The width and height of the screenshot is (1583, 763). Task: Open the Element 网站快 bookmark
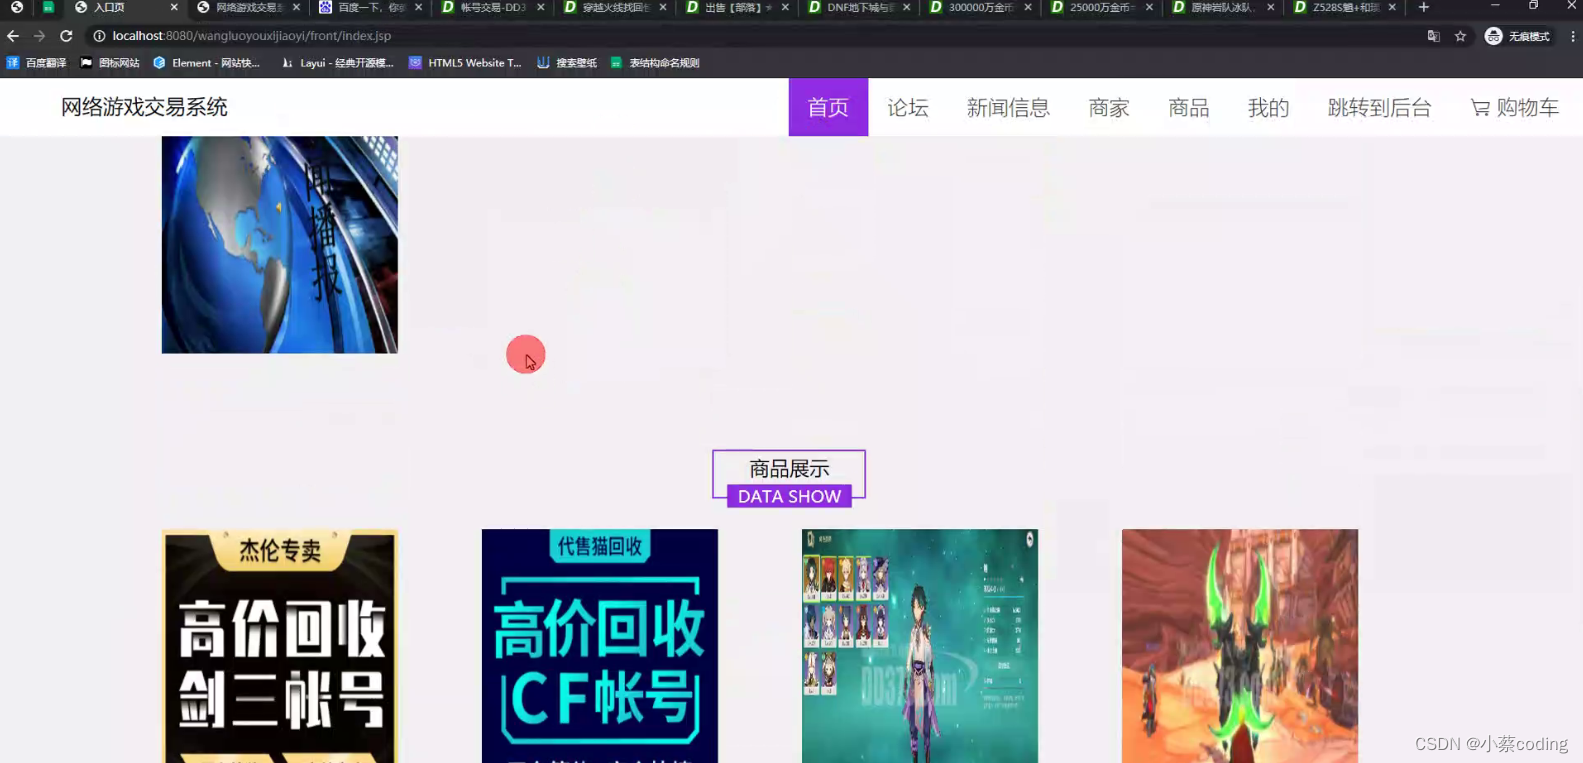pos(206,63)
